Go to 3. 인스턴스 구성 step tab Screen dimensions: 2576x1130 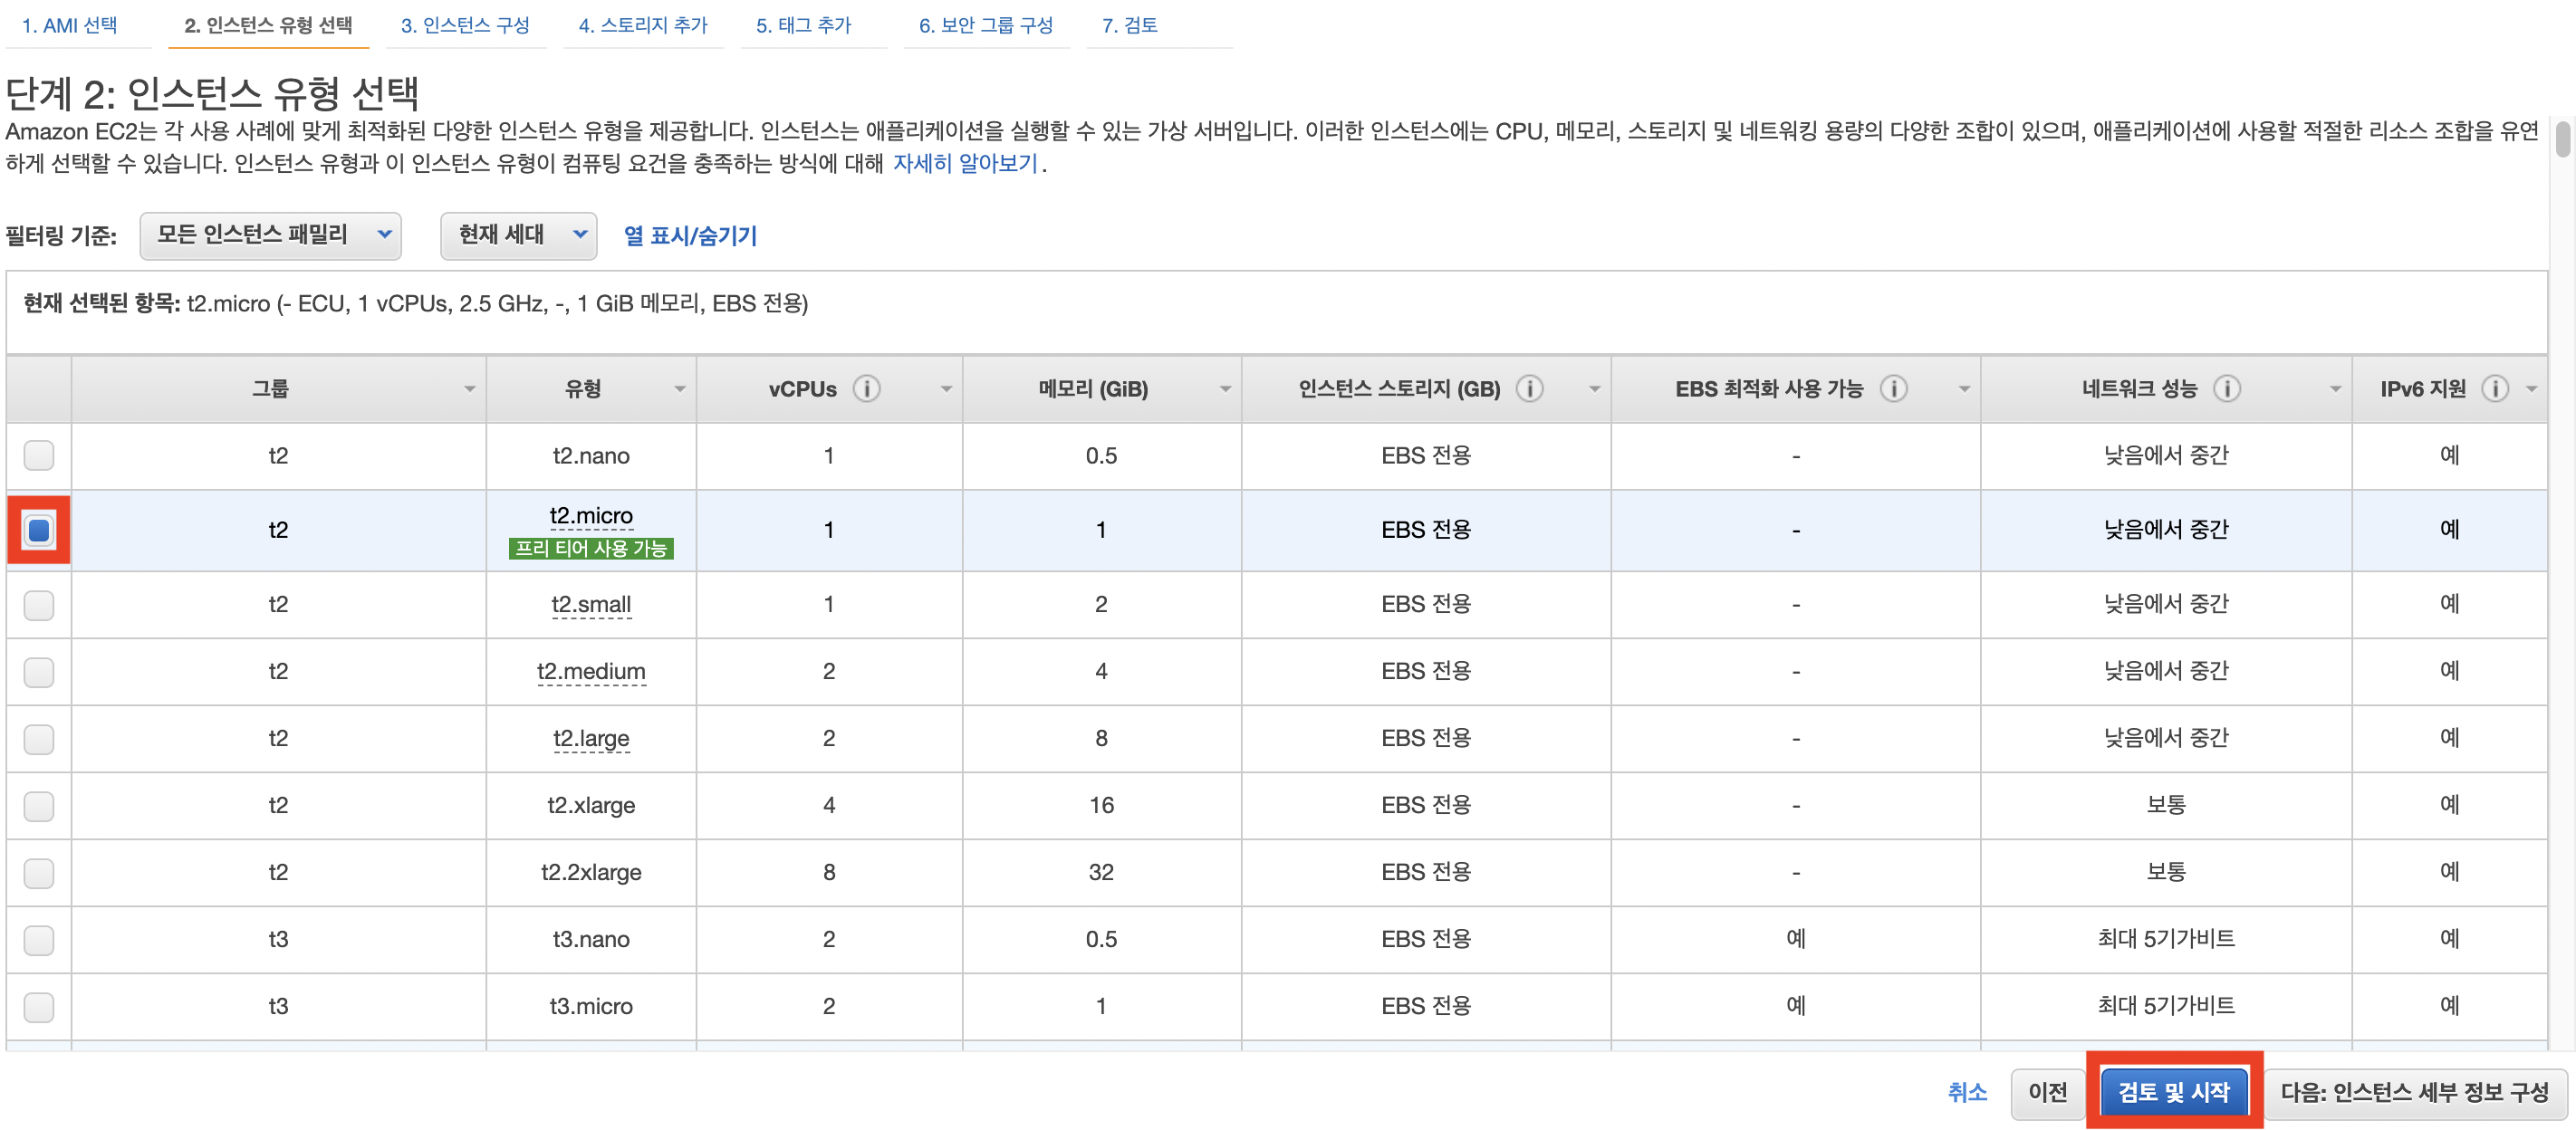tap(465, 25)
